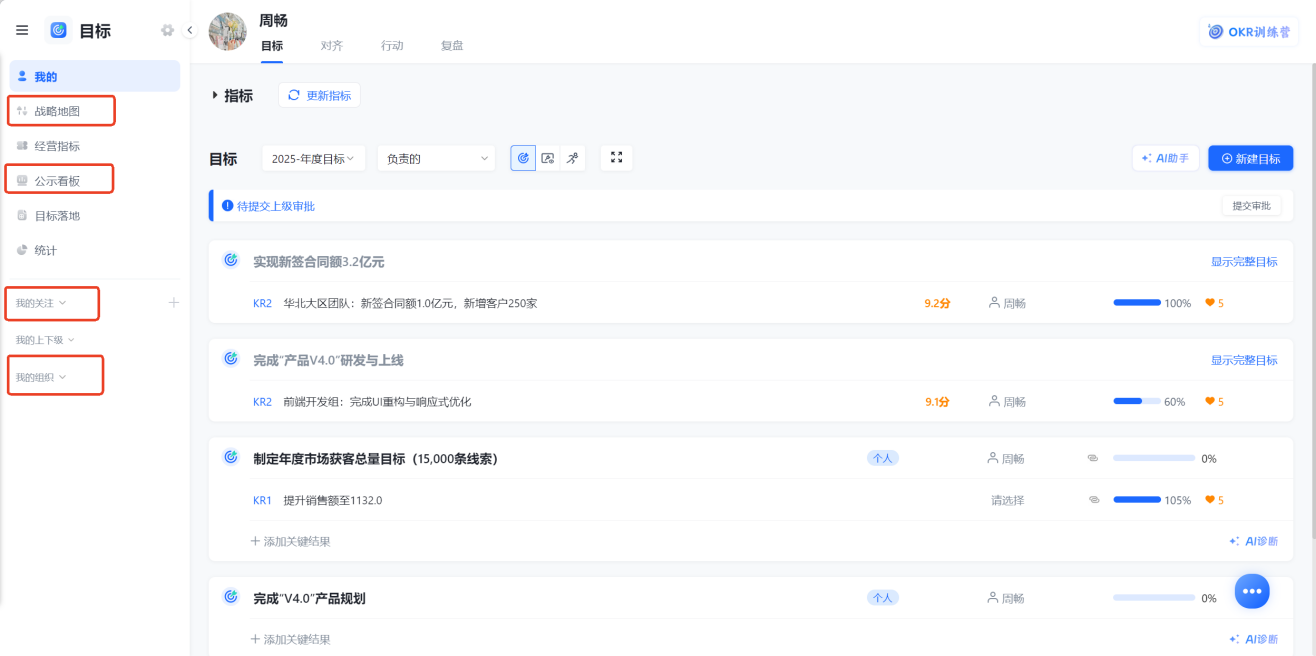Click the 待提交上级审批 notice text
Screen dimensions: 1316x656
275,206
